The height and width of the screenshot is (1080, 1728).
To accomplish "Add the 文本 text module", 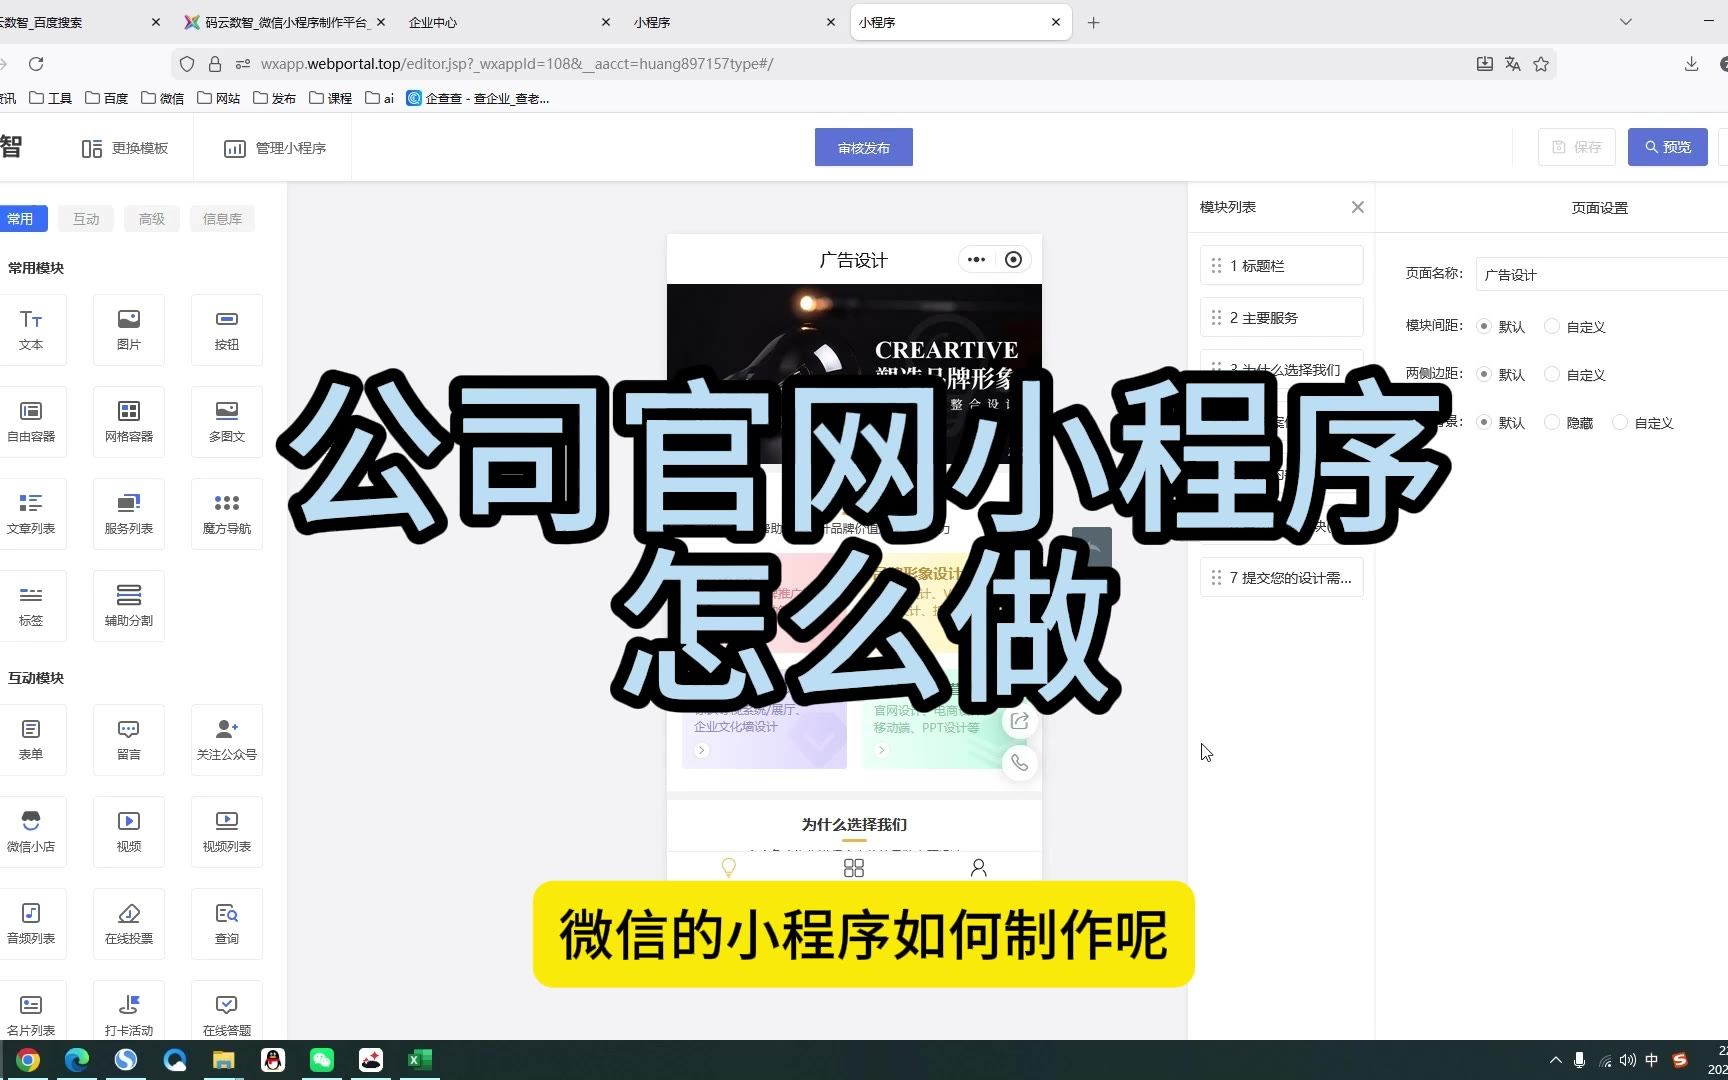I will point(31,330).
